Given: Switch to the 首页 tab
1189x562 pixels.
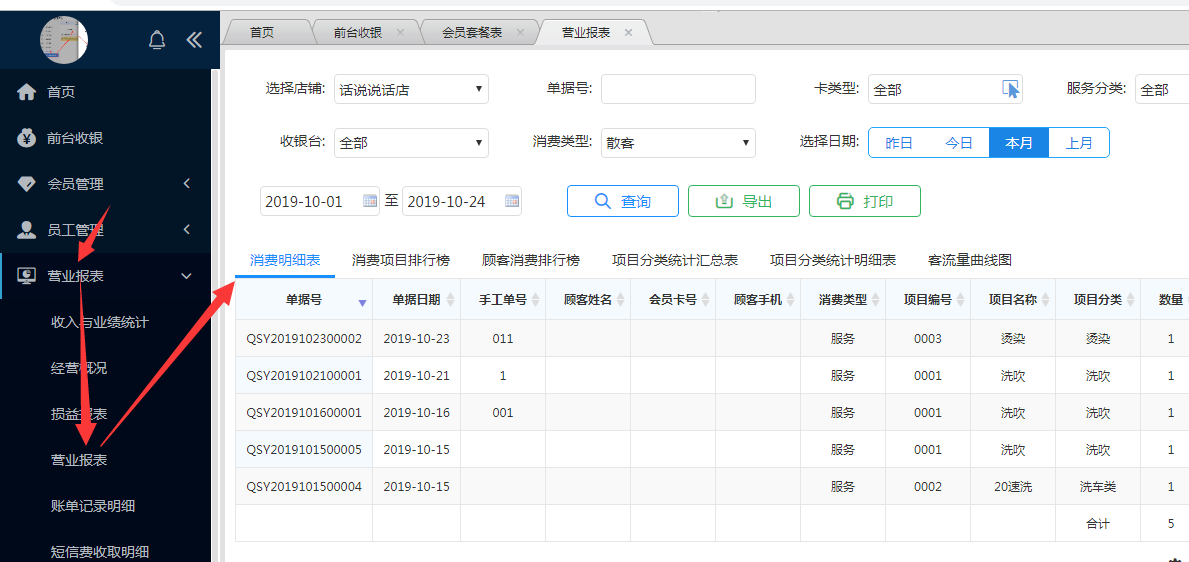Looking at the screenshot, I should pos(262,33).
